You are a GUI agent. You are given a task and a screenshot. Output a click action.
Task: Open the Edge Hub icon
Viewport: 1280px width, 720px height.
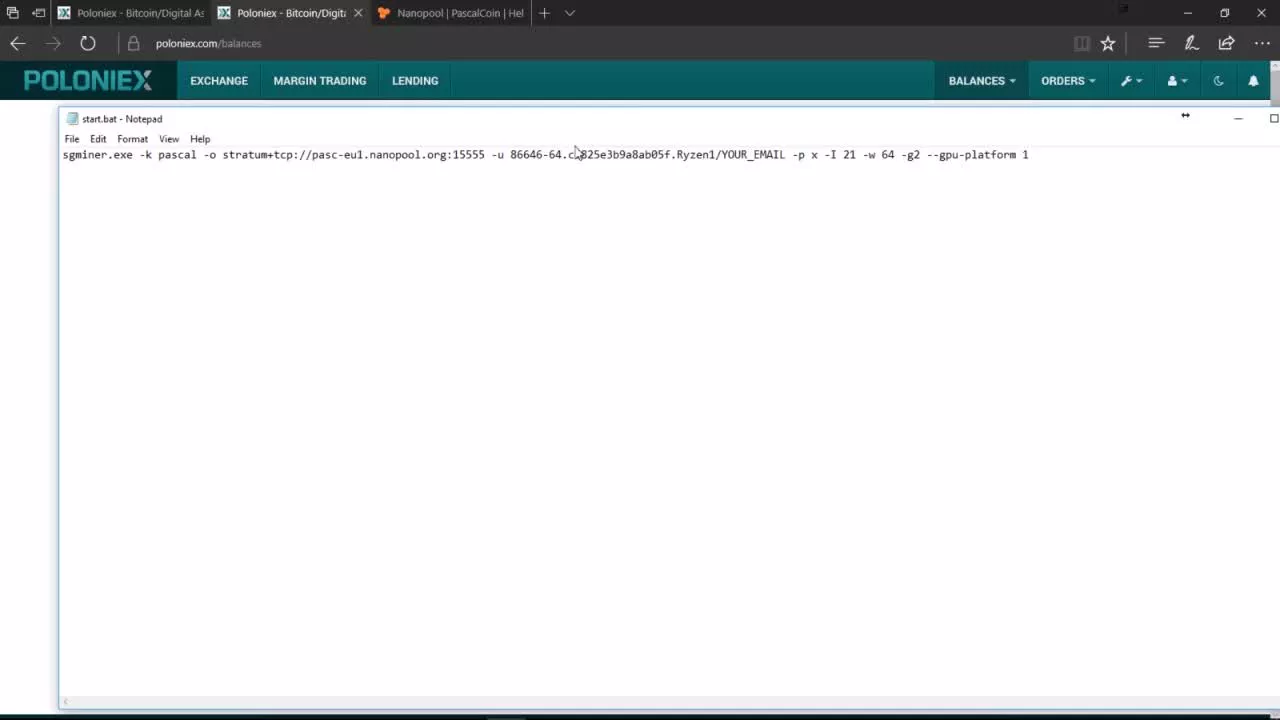click(1156, 43)
